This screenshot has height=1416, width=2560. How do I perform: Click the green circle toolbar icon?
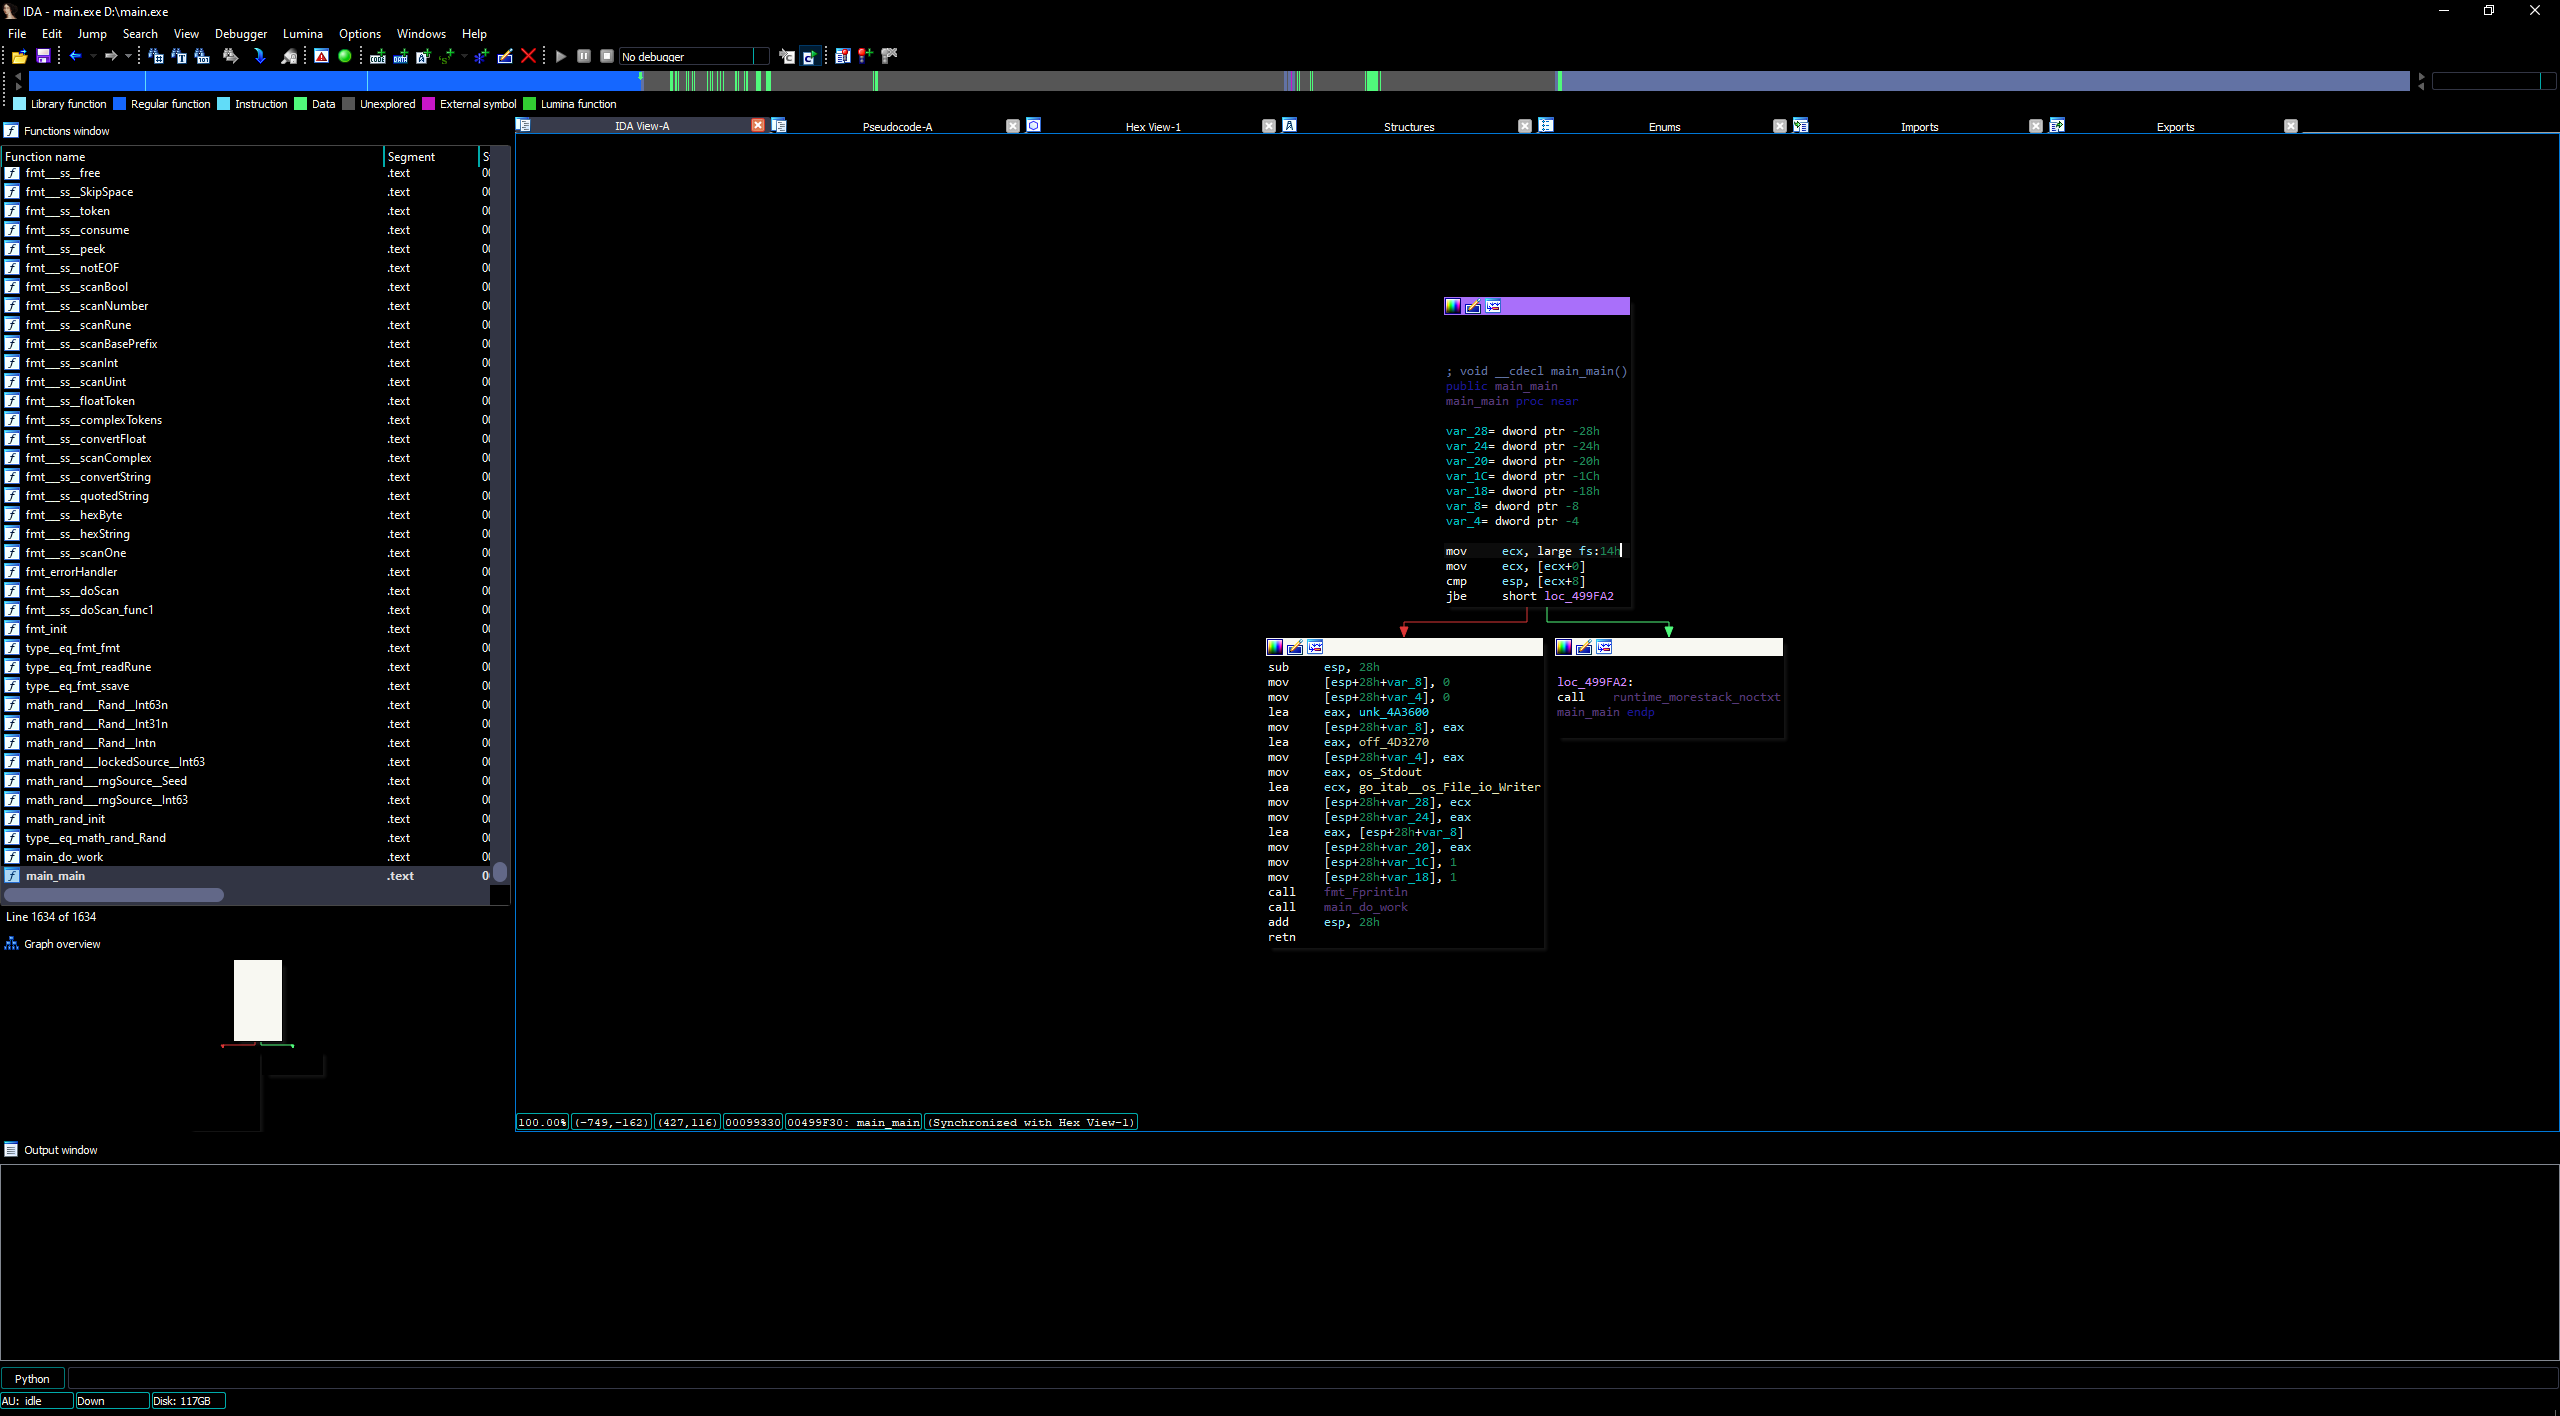tap(345, 56)
